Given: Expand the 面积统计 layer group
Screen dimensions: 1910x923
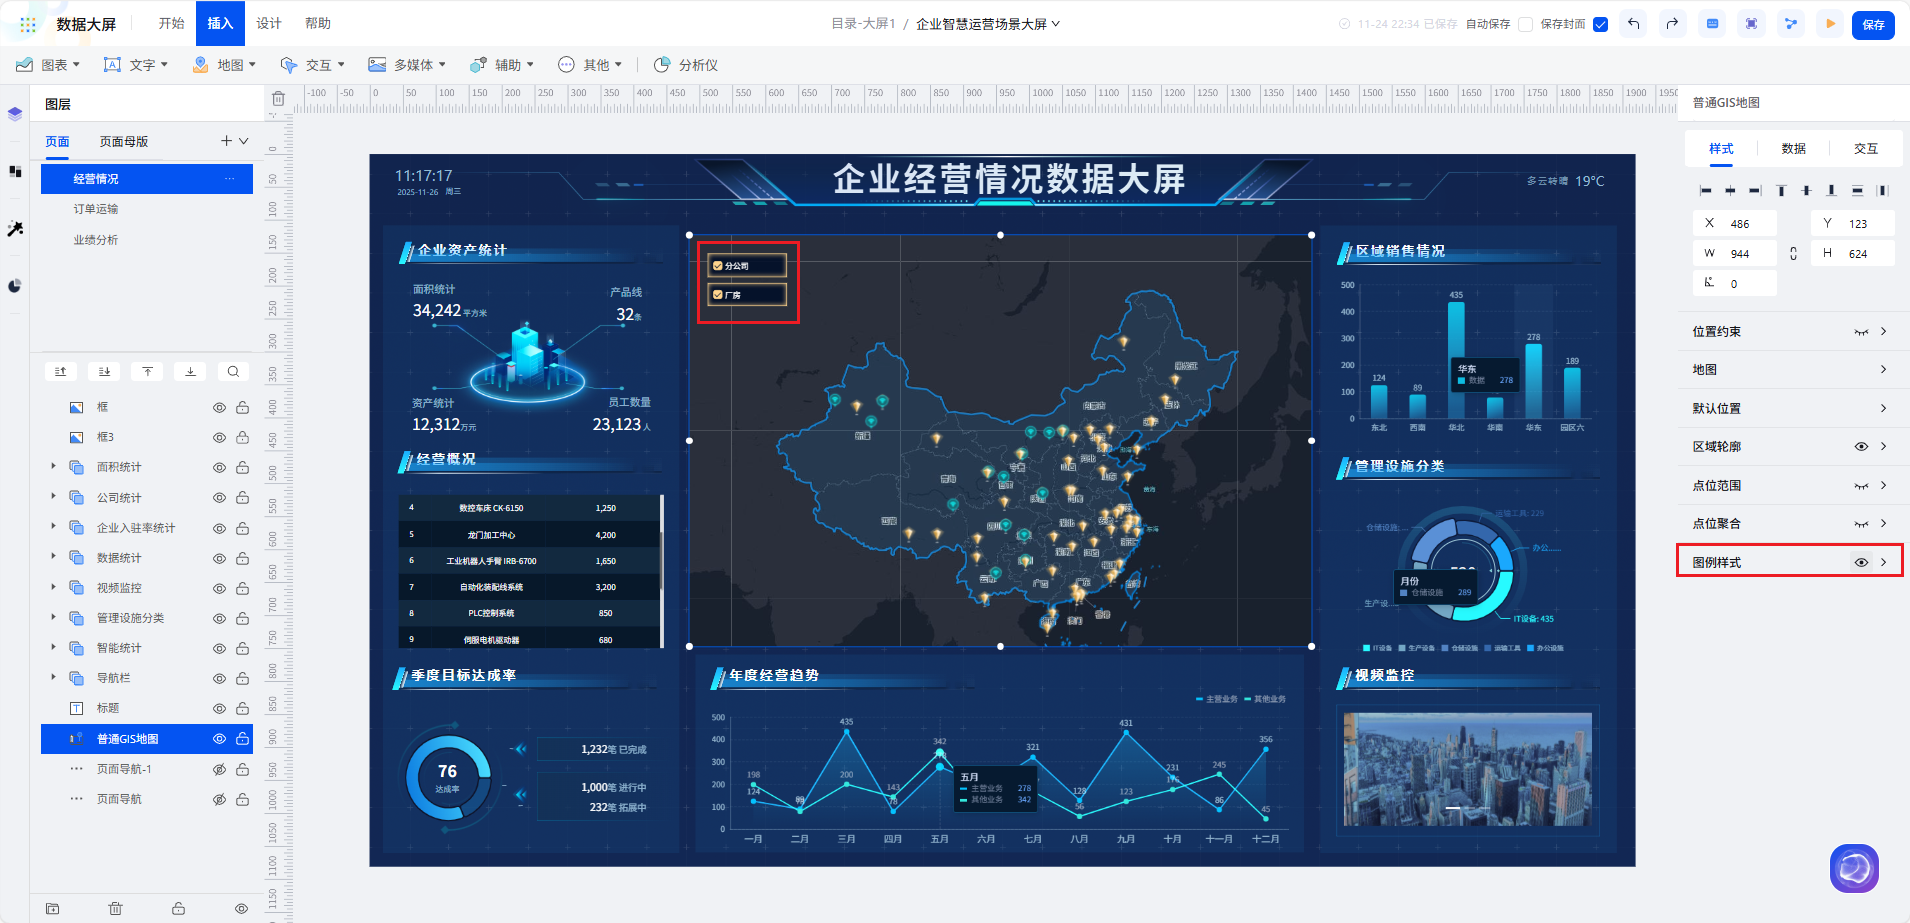Looking at the screenshot, I should (x=53, y=467).
